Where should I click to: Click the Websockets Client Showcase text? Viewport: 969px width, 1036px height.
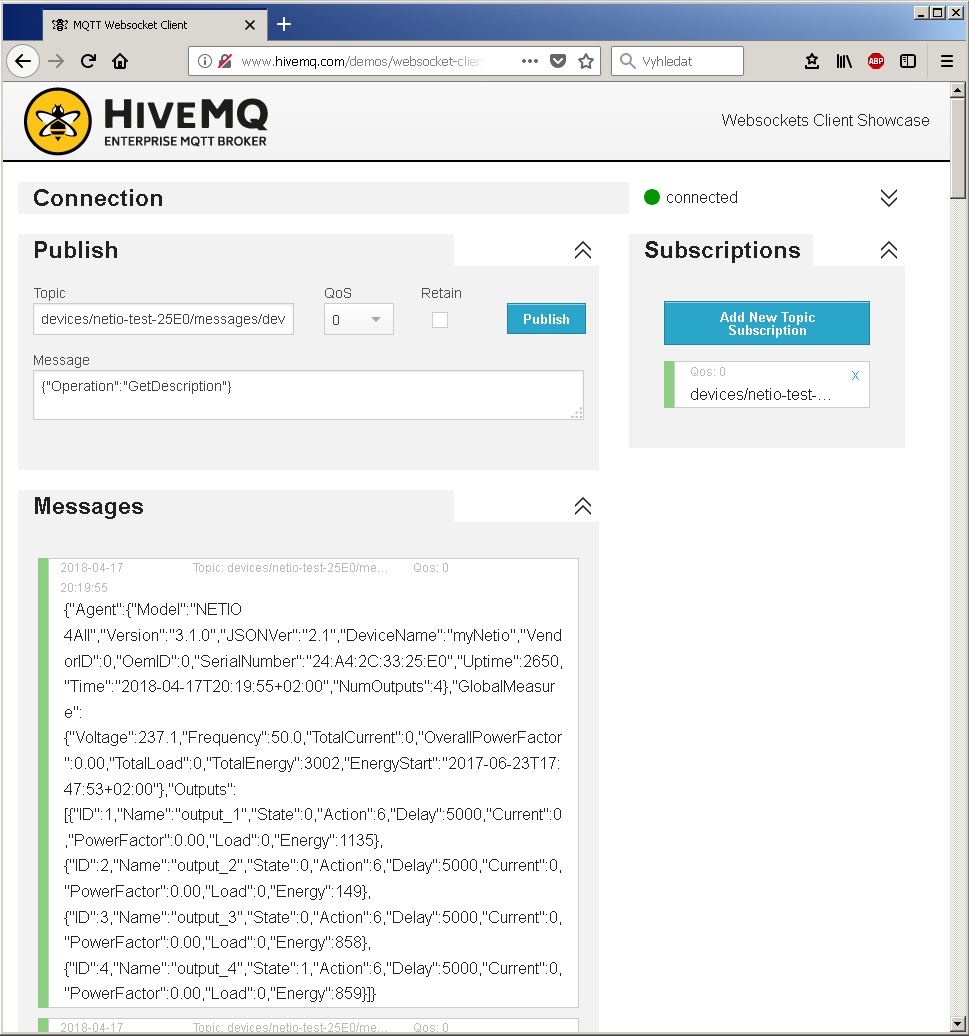coord(825,120)
